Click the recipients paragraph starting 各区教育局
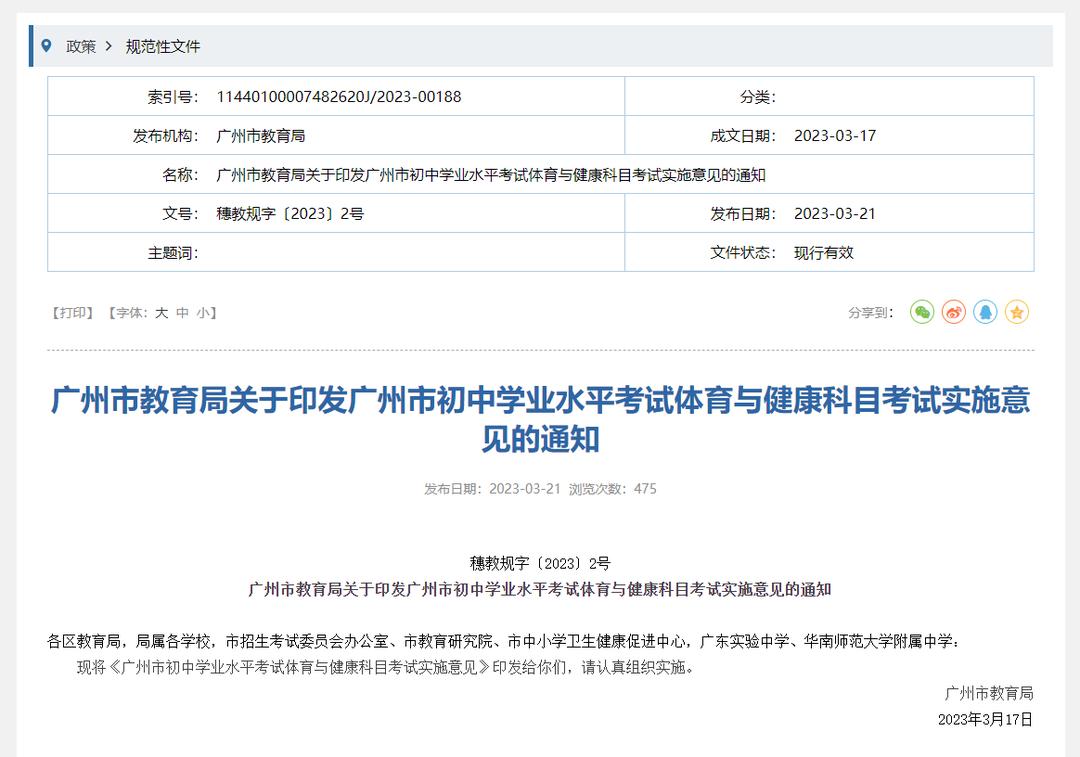This screenshot has height=757, width=1080. click(503, 641)
